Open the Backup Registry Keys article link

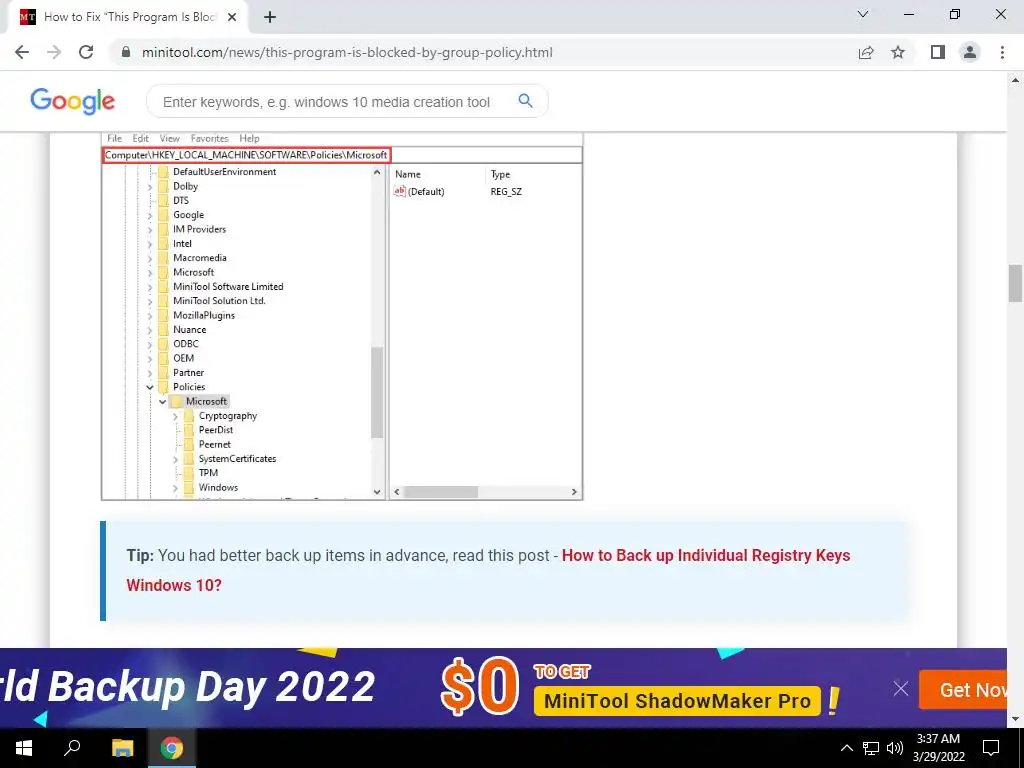(488, 570)
